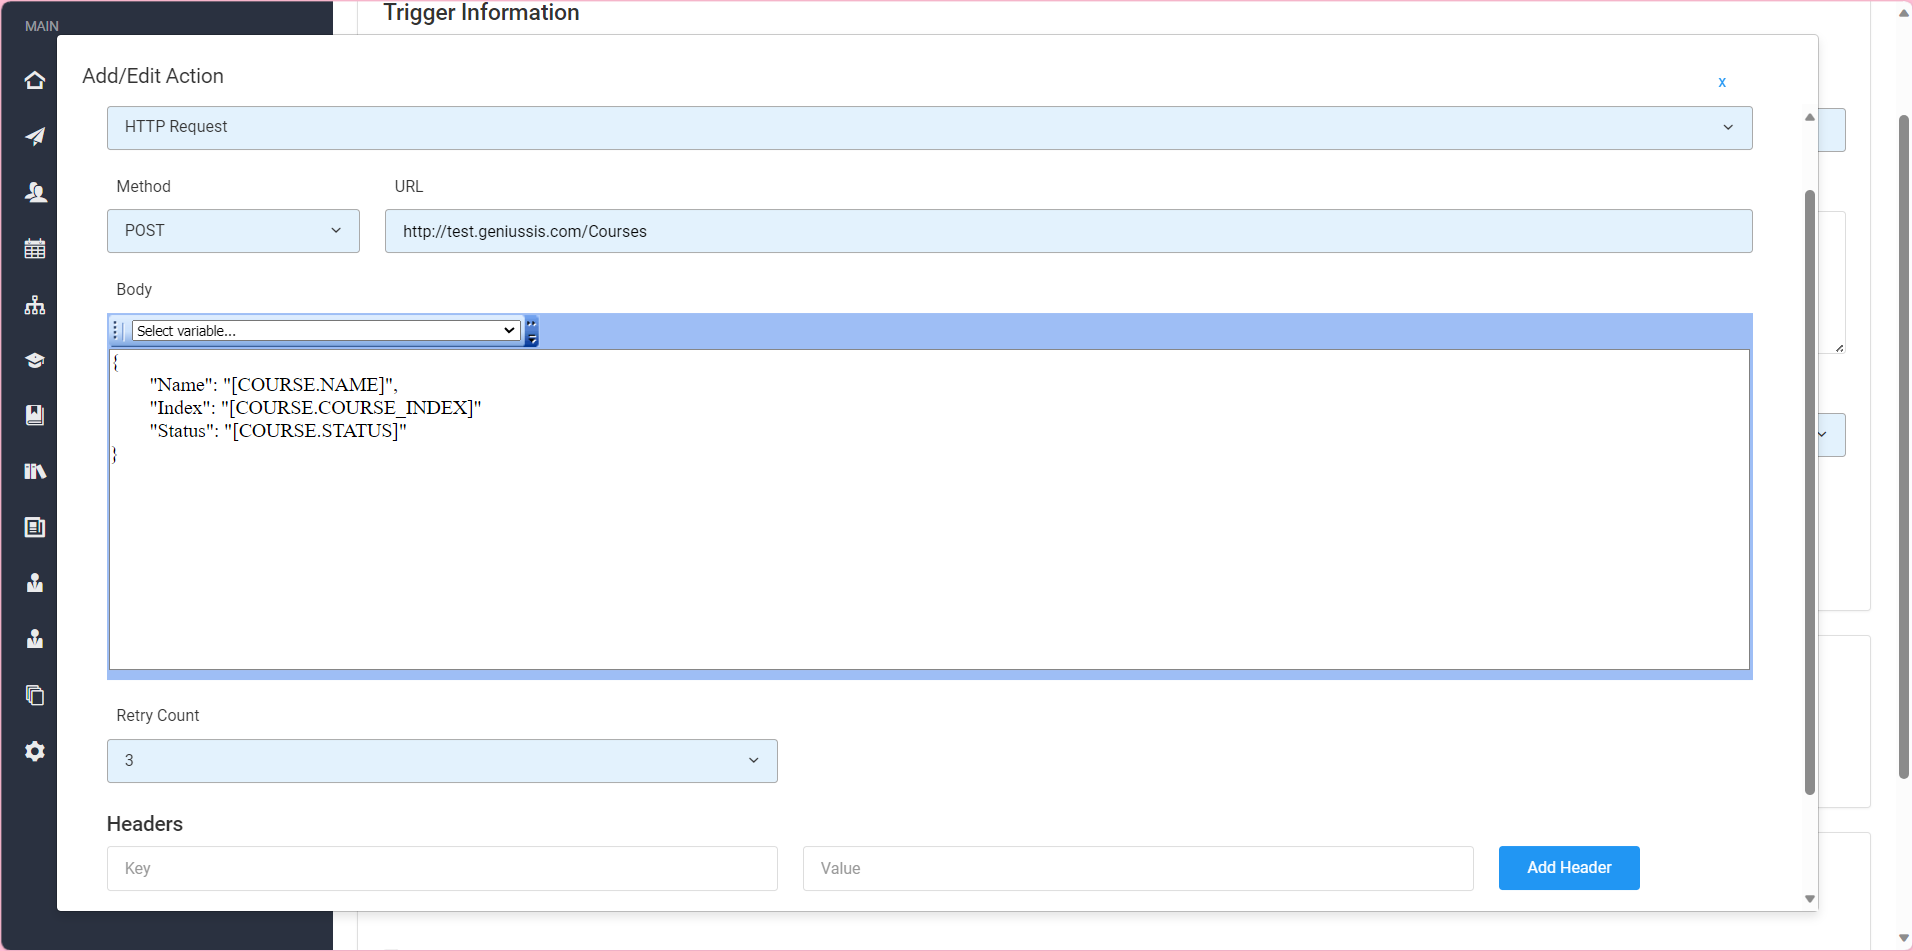This screenshot has height=951, width=1913.
Task: Click the library books sidebar icon
Action: [35, 471]
